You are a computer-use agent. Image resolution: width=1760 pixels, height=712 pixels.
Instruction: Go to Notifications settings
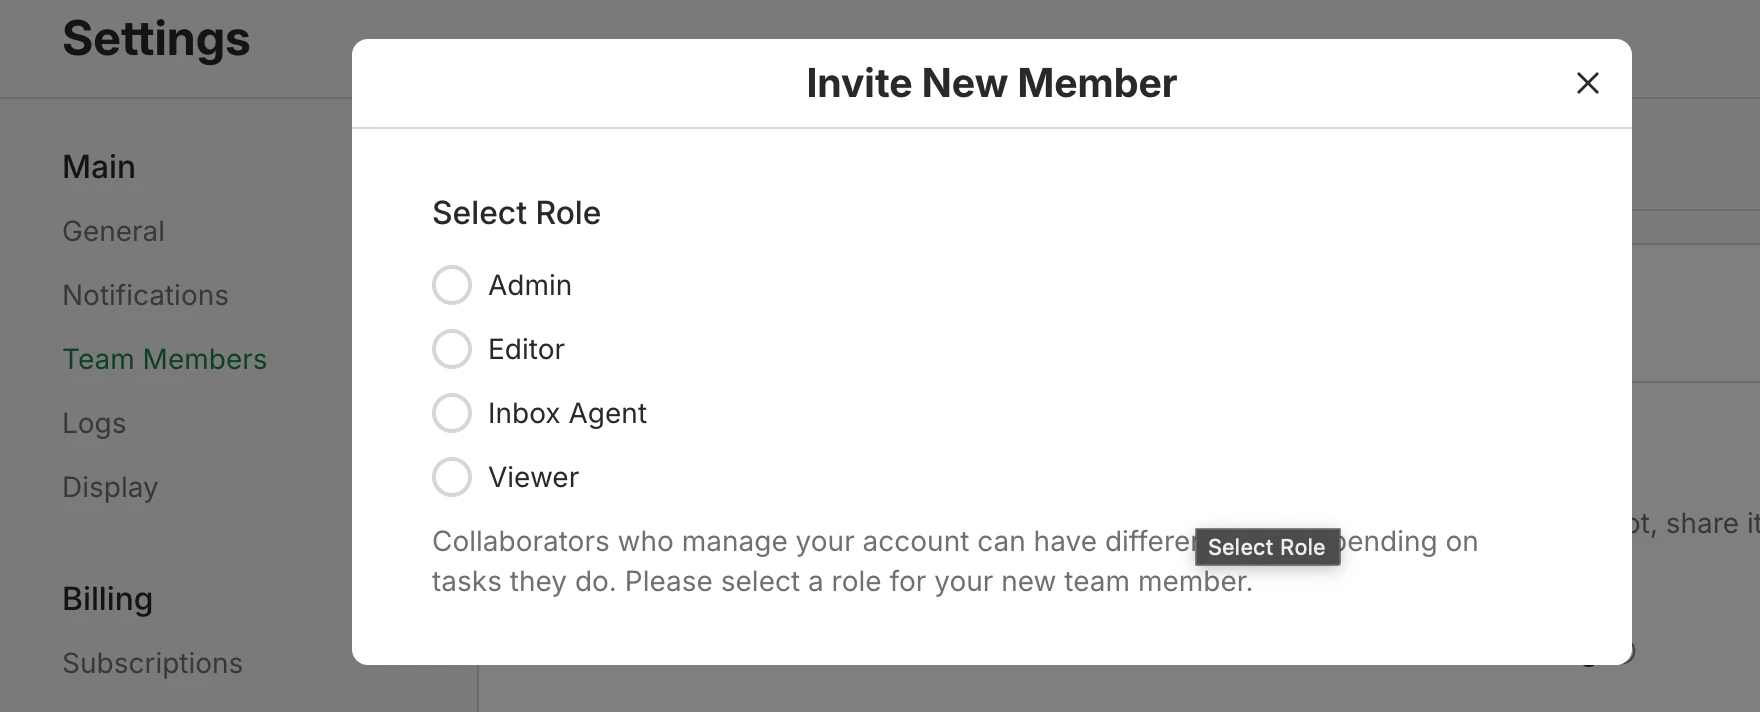click(x=145, y=295)
